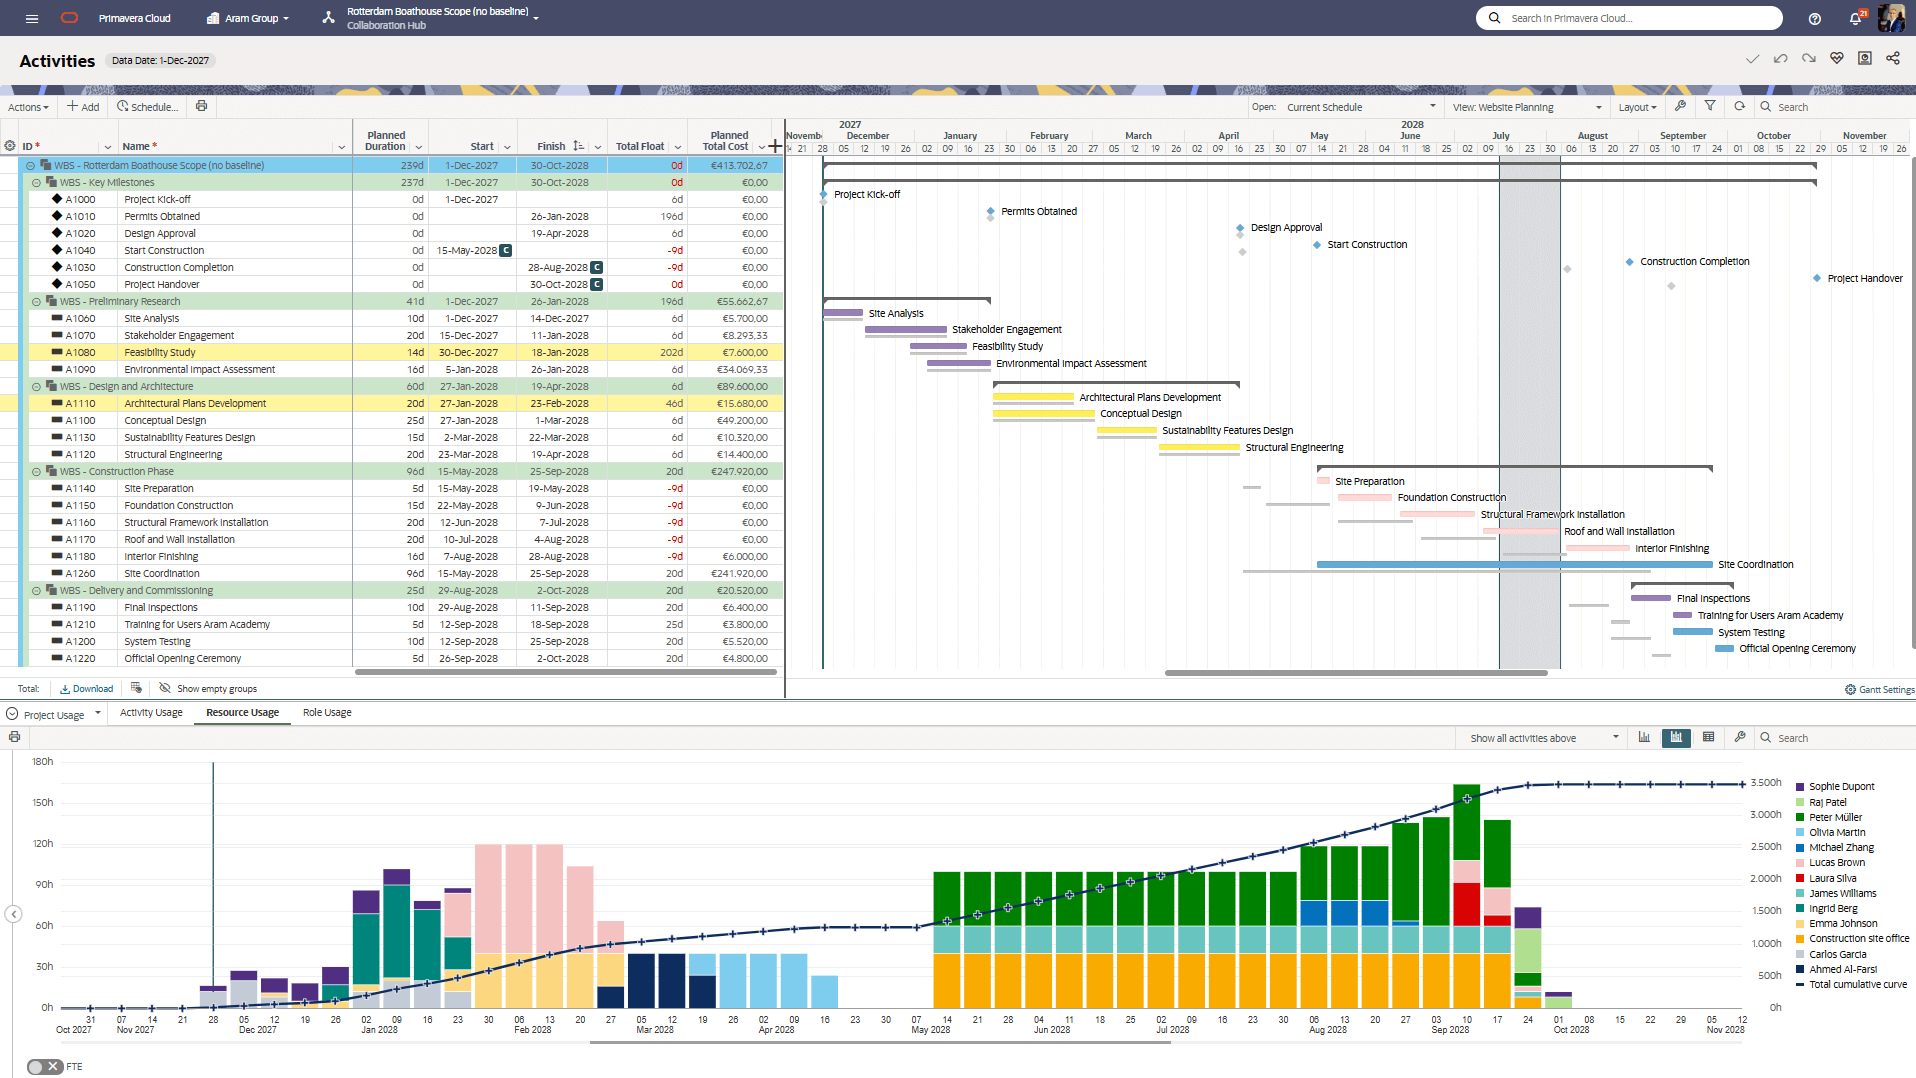The width and height of the screenshot is (1916, 1078).
Task: Open the Actions menu
Action: tap(27, 107)
